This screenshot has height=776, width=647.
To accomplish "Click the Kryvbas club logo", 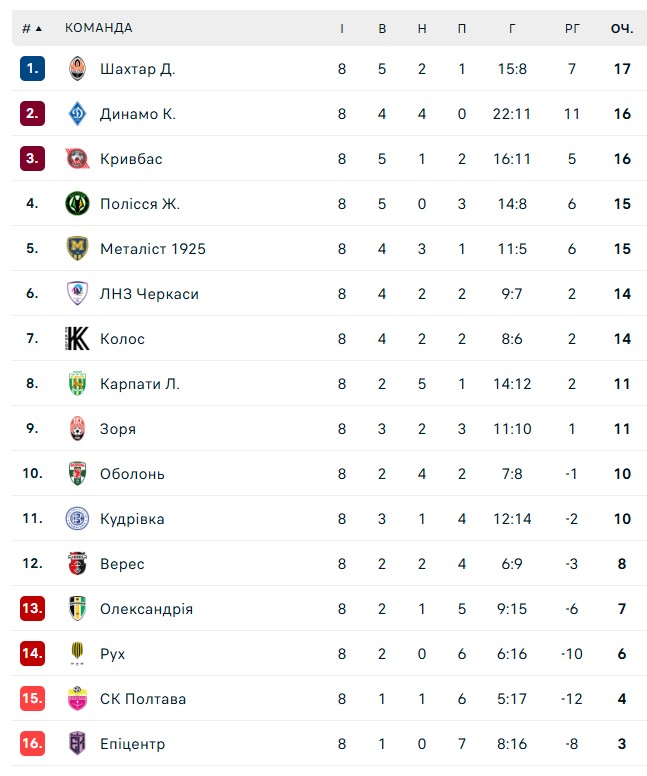I will (77, 159).
